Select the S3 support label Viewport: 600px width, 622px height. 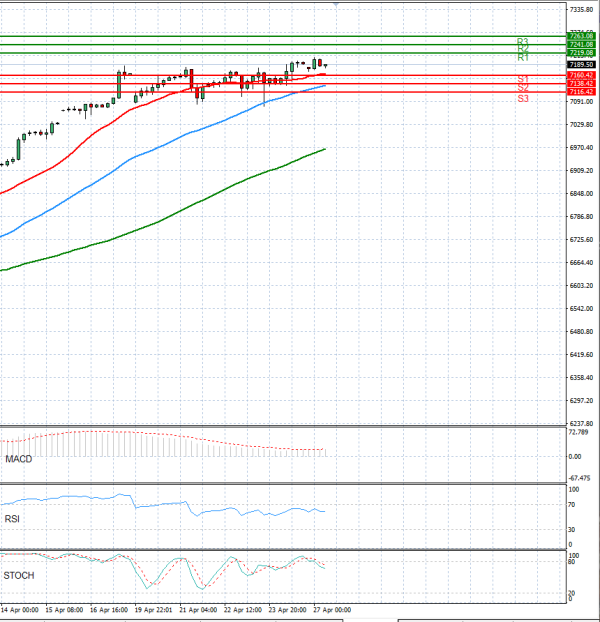[x=522, y=98]
